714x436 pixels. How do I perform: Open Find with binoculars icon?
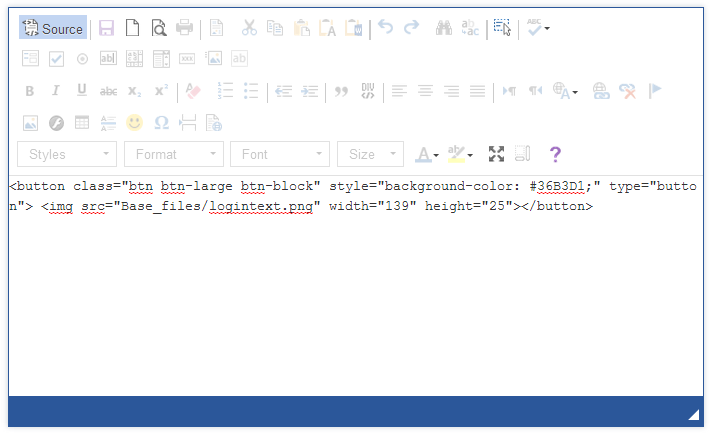click(x=444, y=28)
